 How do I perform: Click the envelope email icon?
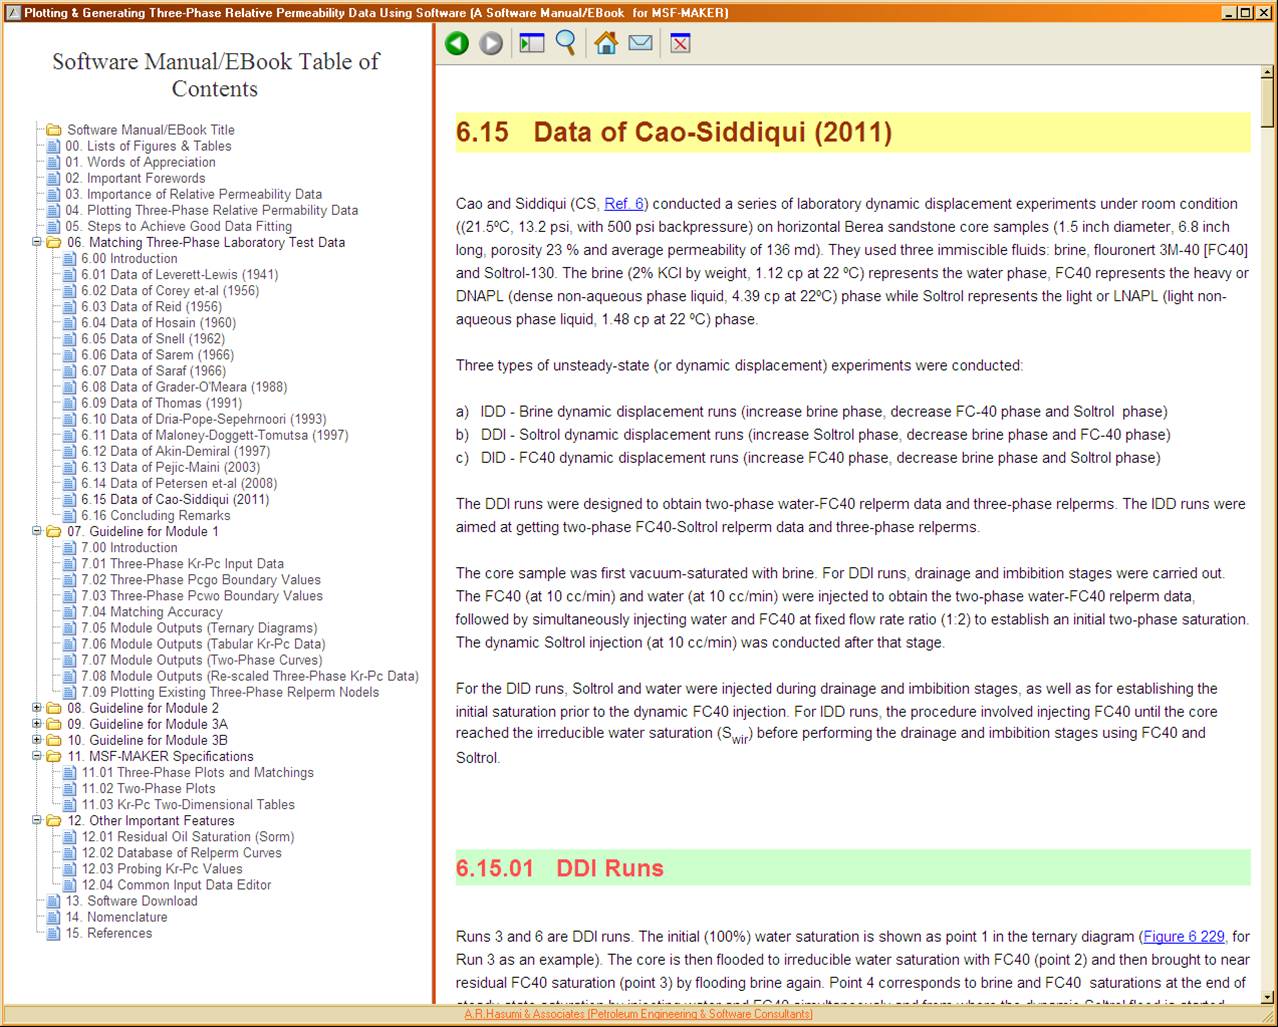(x=640, y=43)
